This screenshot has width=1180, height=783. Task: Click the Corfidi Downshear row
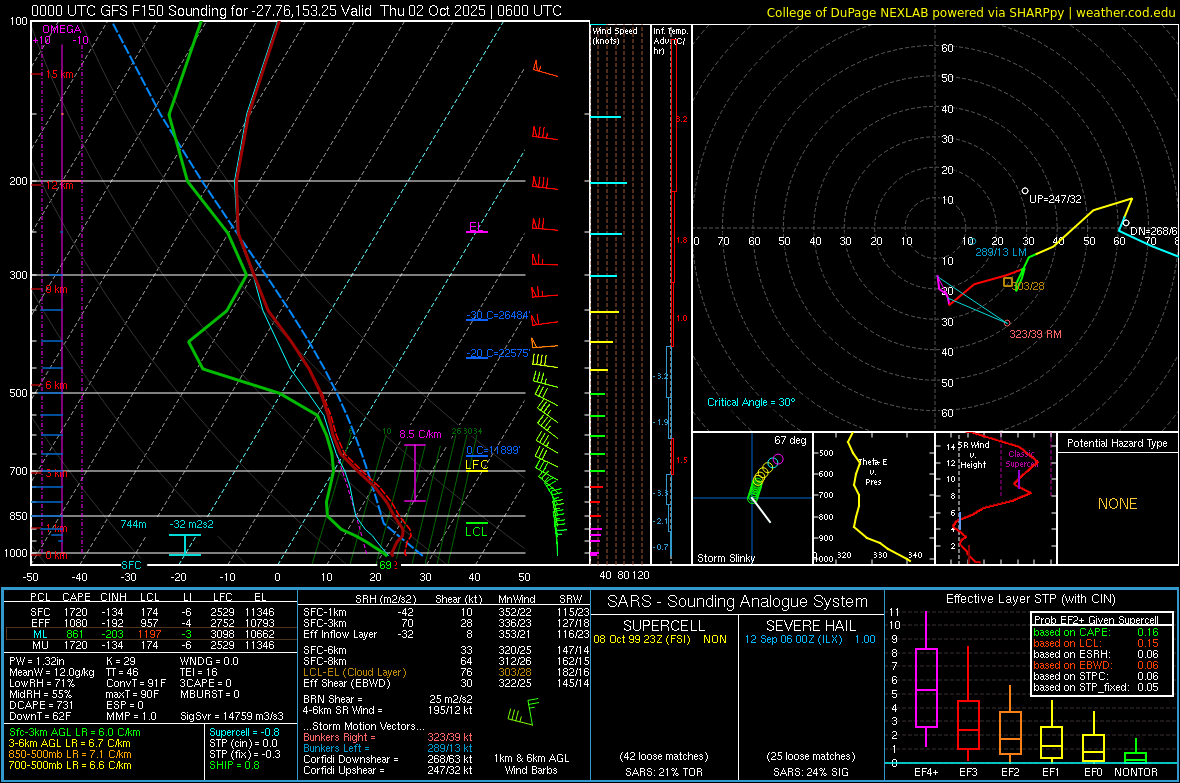click(388, 759)
